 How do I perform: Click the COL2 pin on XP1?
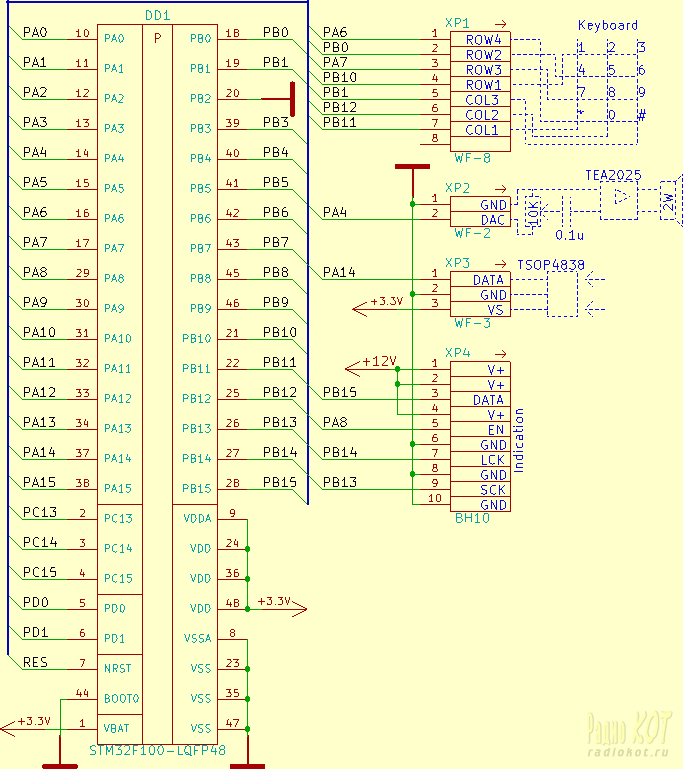[x=482, y=115]
